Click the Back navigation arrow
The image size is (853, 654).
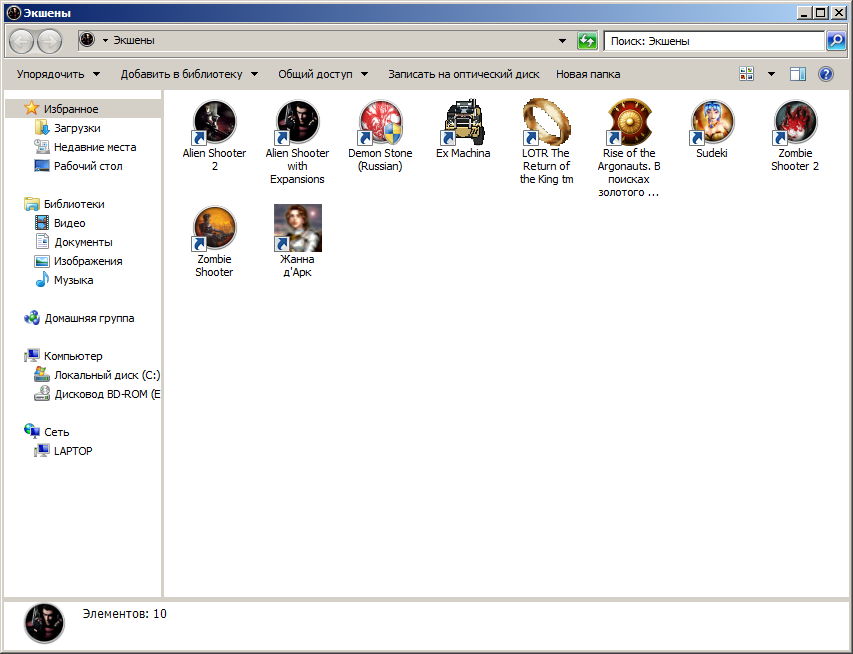tap(21, 41)
